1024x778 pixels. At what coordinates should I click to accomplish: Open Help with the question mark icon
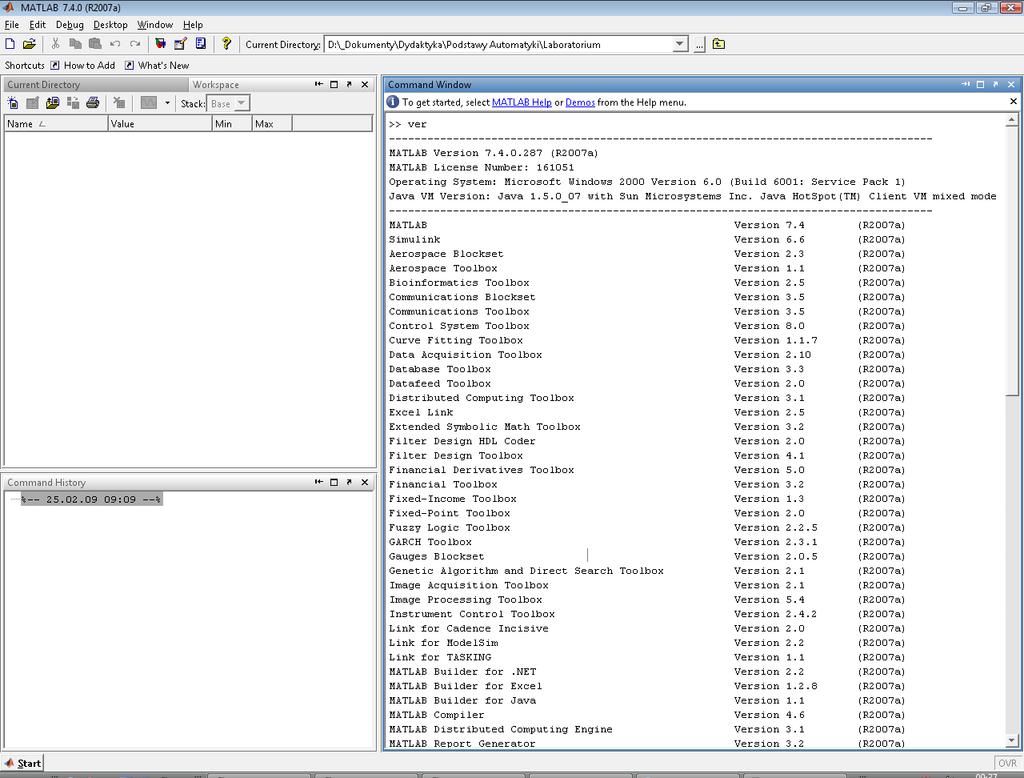226,44
